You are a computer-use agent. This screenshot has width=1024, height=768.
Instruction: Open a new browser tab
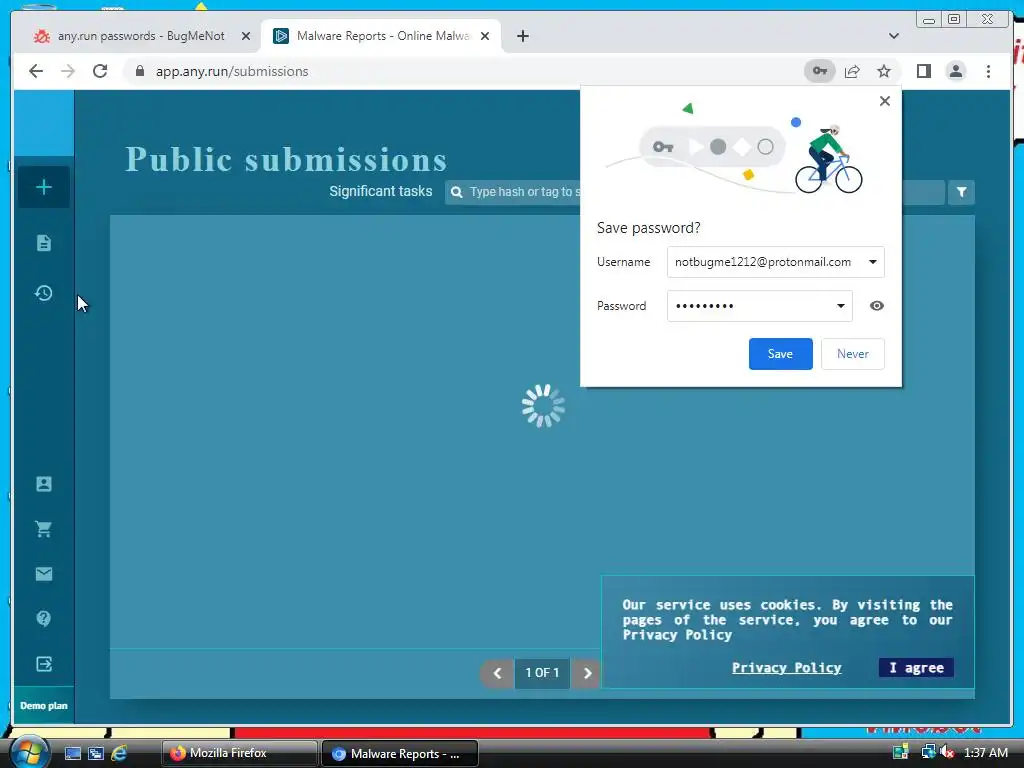tap(522, 36)
